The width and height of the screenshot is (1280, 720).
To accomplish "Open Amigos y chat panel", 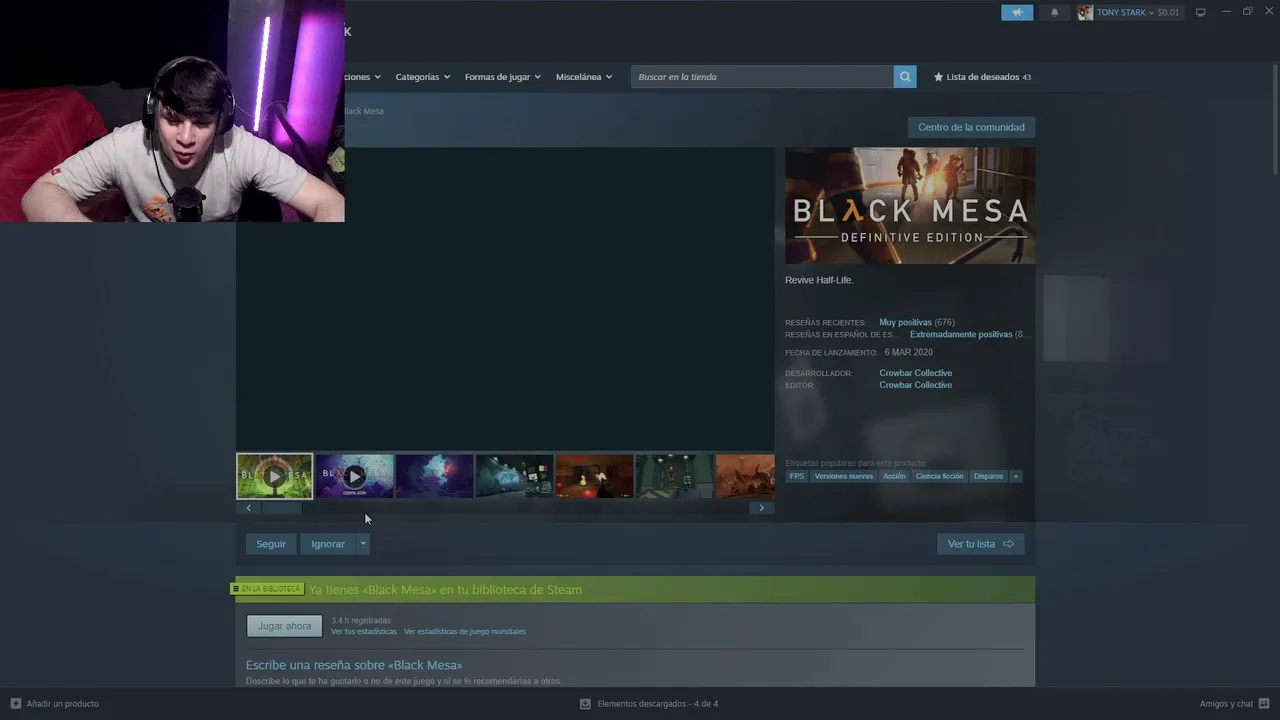I will click(1235, 703).
